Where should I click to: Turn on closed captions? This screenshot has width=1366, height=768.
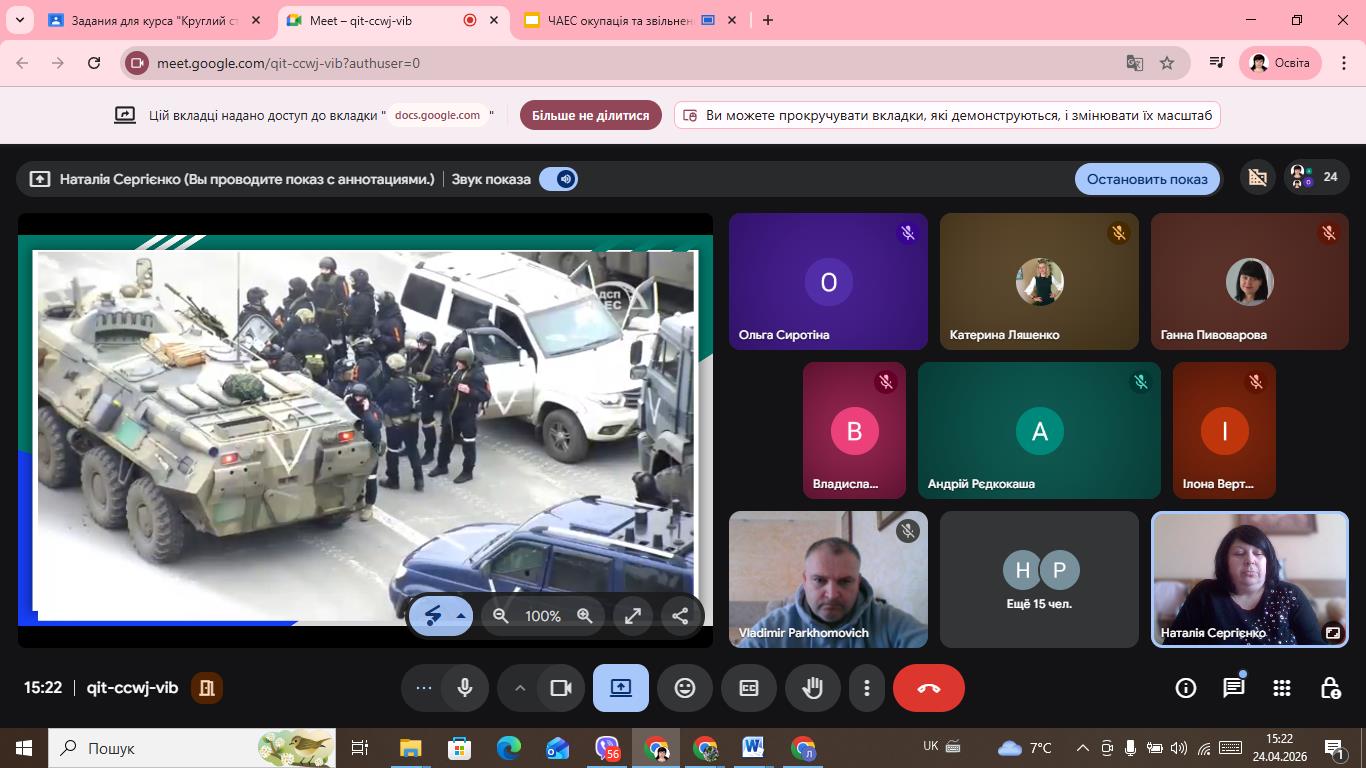tap(748, 688)
